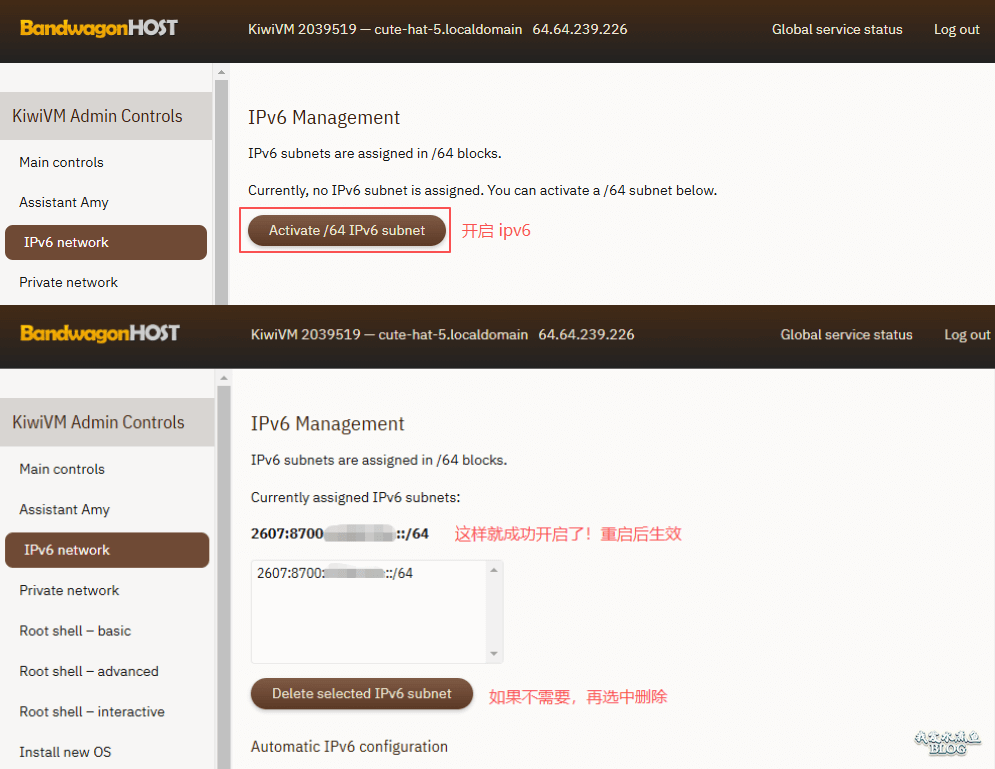Screen dimensions: 995x769
Task: Open Root shell – advanced from the sidebar
Action: pyautogui.click(x=88, y=671)
